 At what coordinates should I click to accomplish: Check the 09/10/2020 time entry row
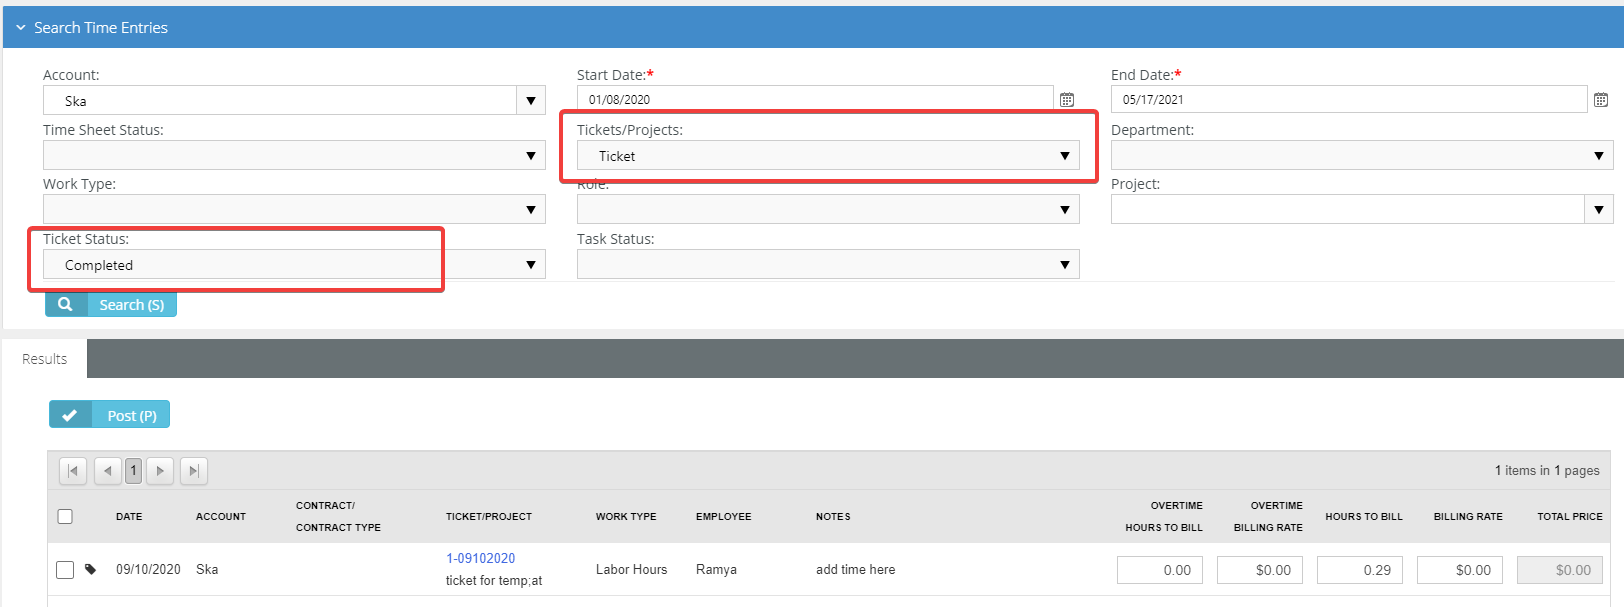(x=65, y=570)
